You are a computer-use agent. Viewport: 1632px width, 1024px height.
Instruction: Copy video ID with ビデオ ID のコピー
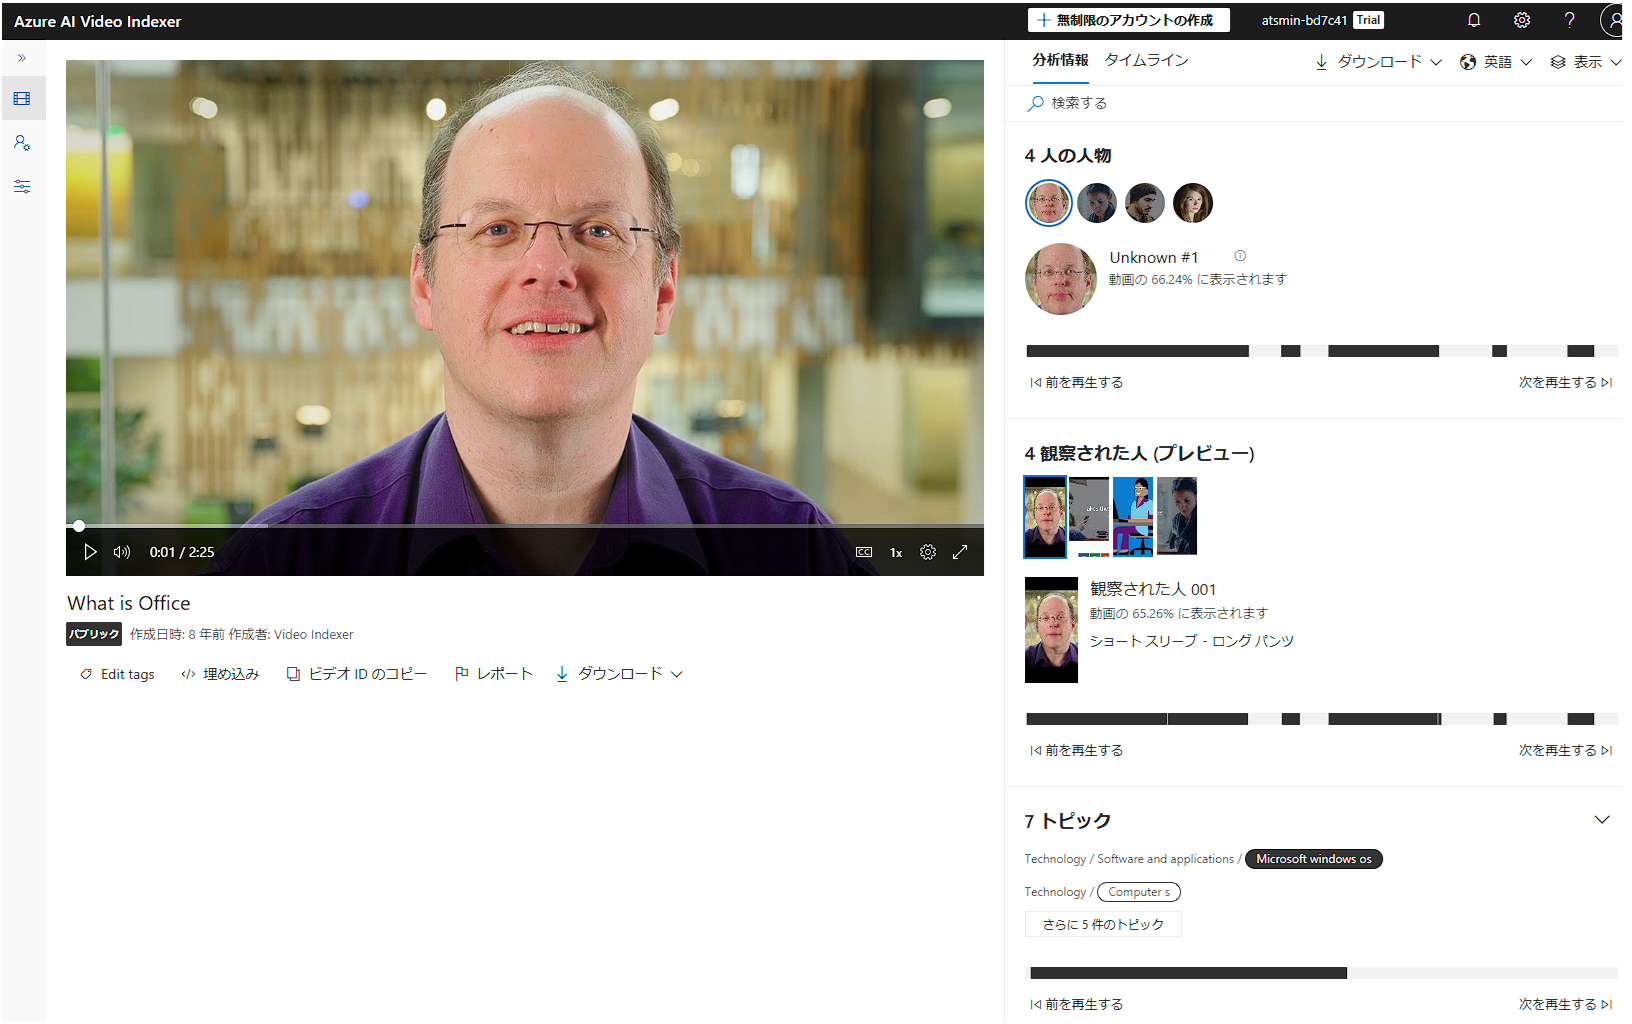357,674
